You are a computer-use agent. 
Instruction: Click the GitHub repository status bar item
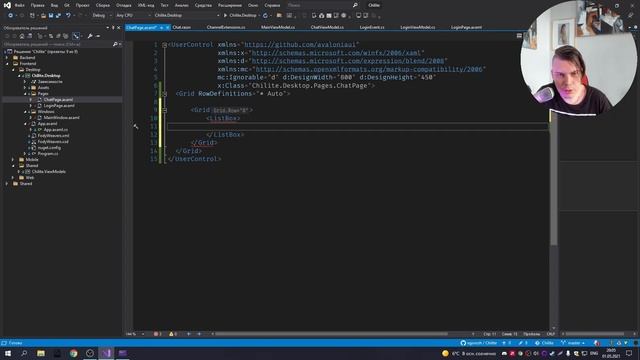478,343
